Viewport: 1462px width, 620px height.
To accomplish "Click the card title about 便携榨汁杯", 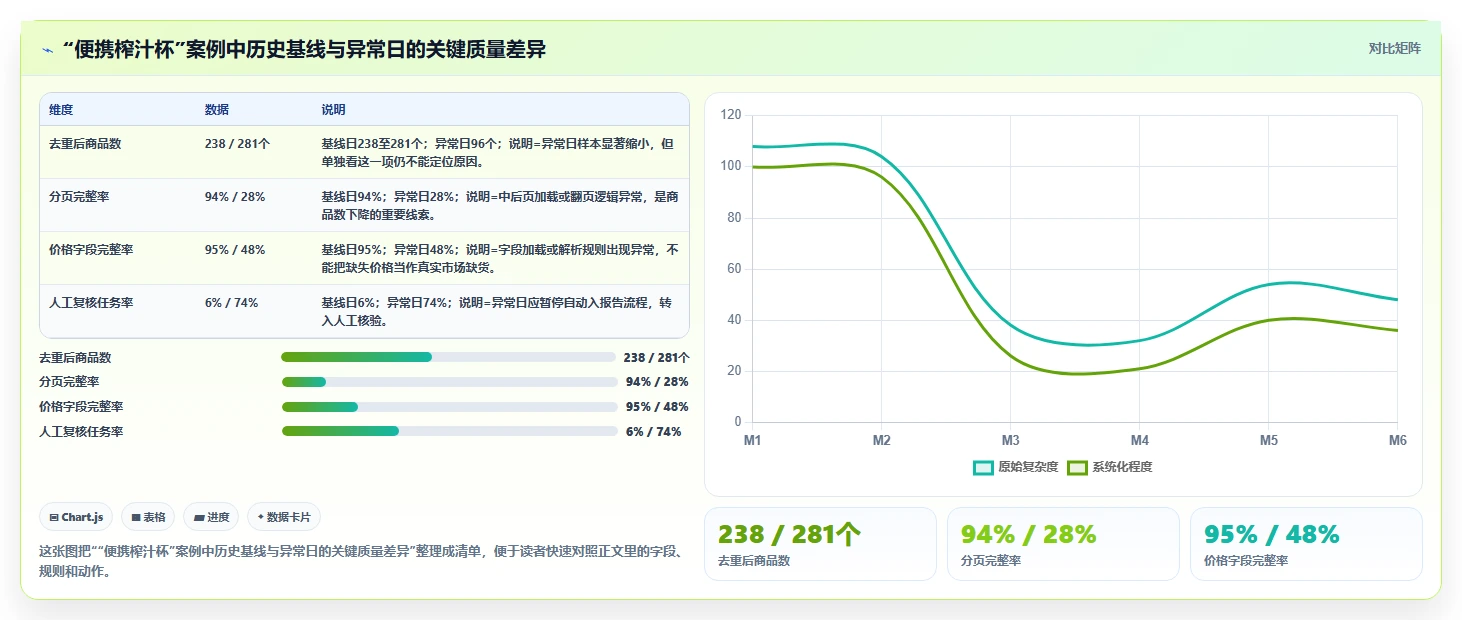I will [x=304, y=49].
